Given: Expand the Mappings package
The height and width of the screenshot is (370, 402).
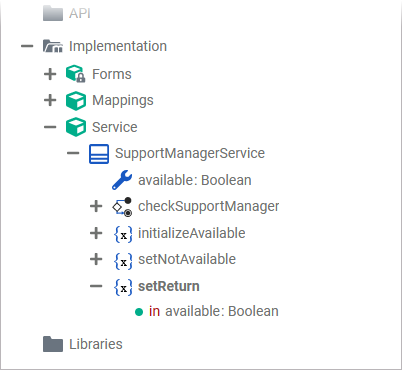Looking at the screenshot, I should click(50, 100).
